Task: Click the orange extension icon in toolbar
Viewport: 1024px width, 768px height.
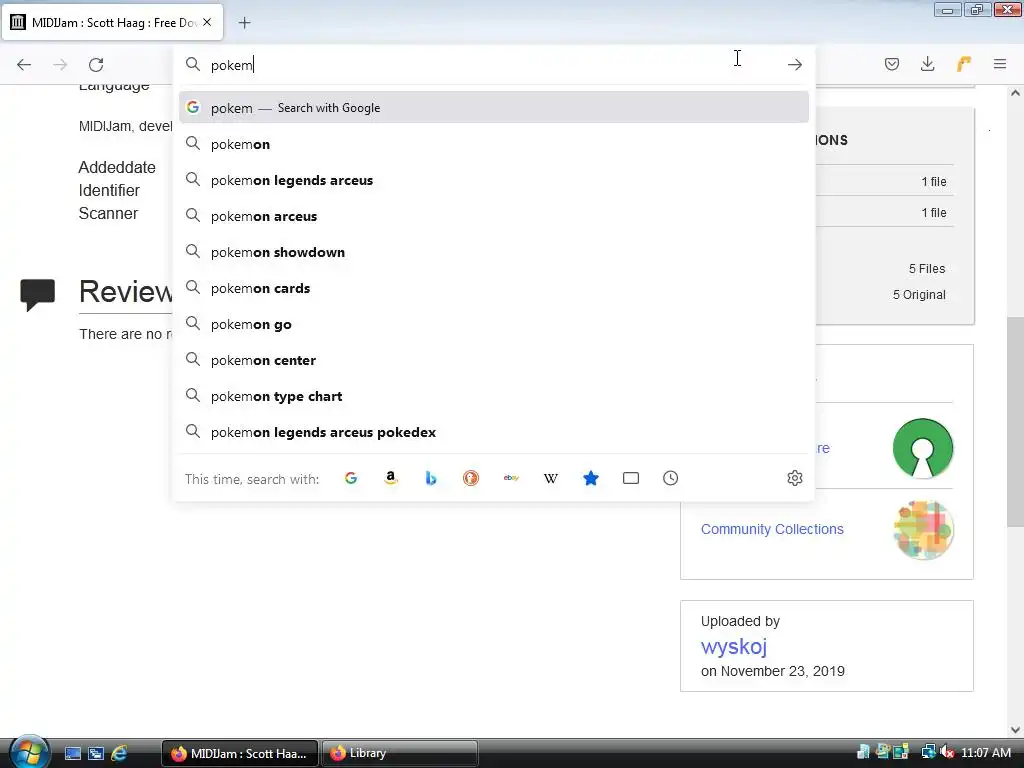Action: click(x=964, y=64)
